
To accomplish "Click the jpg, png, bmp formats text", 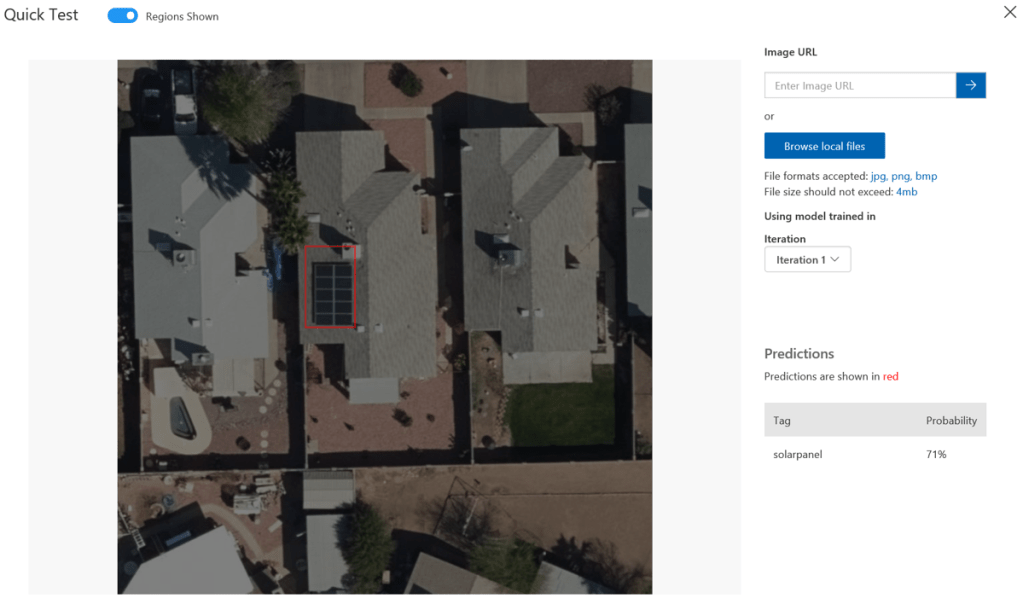I will (x=903, y=177).
